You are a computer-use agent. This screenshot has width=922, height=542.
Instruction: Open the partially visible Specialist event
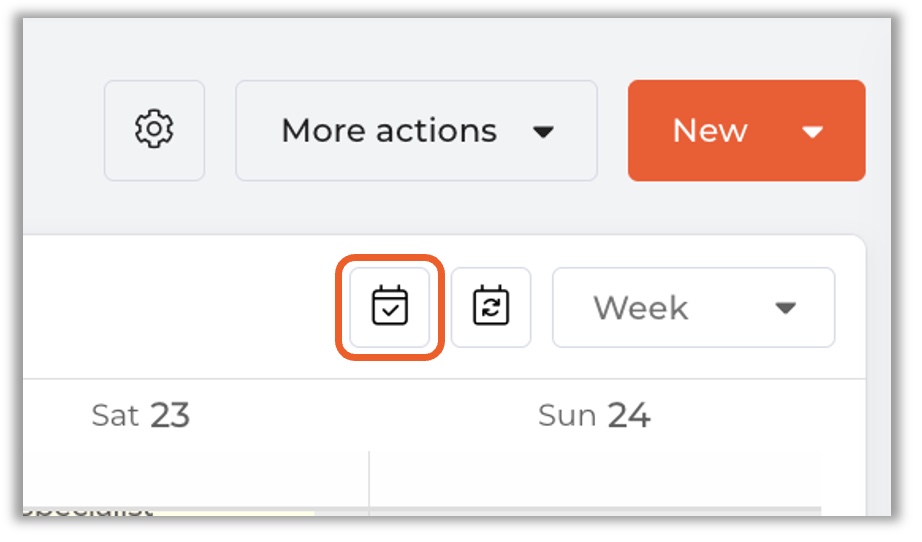(90, 510)
